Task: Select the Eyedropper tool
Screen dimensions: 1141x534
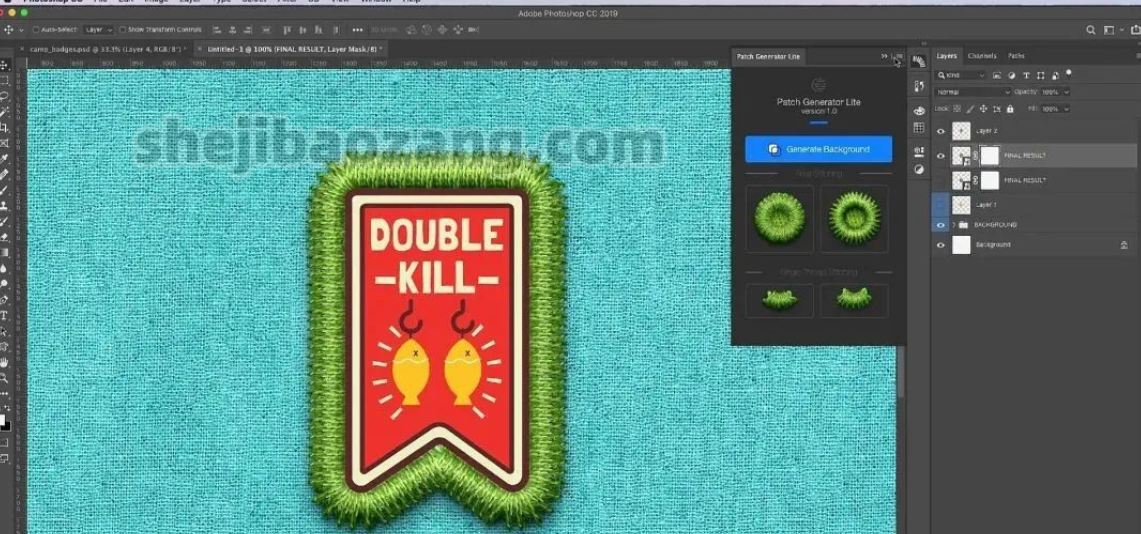Action: [4, 159]
